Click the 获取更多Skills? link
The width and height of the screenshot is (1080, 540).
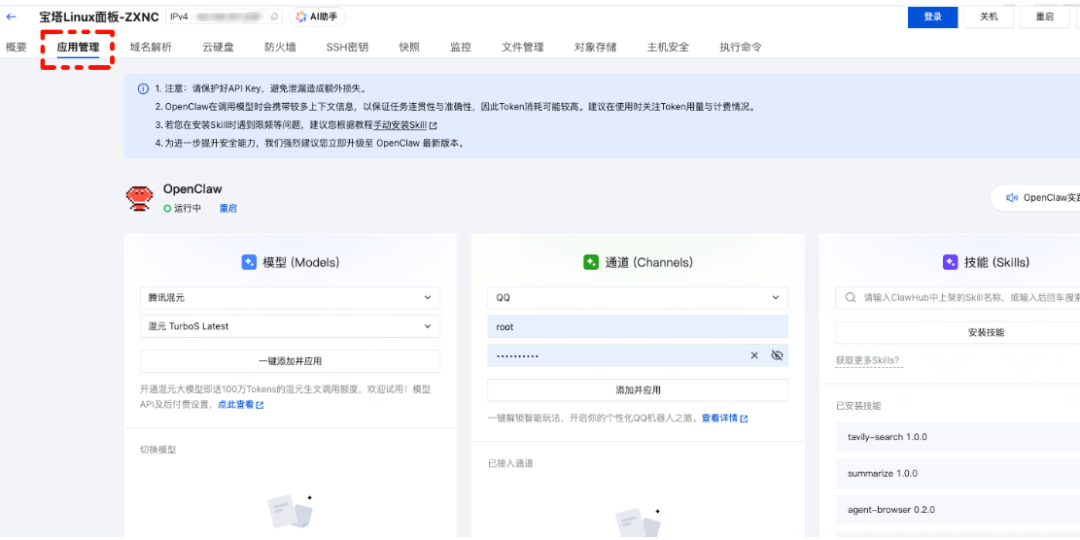tap(867, 361)
